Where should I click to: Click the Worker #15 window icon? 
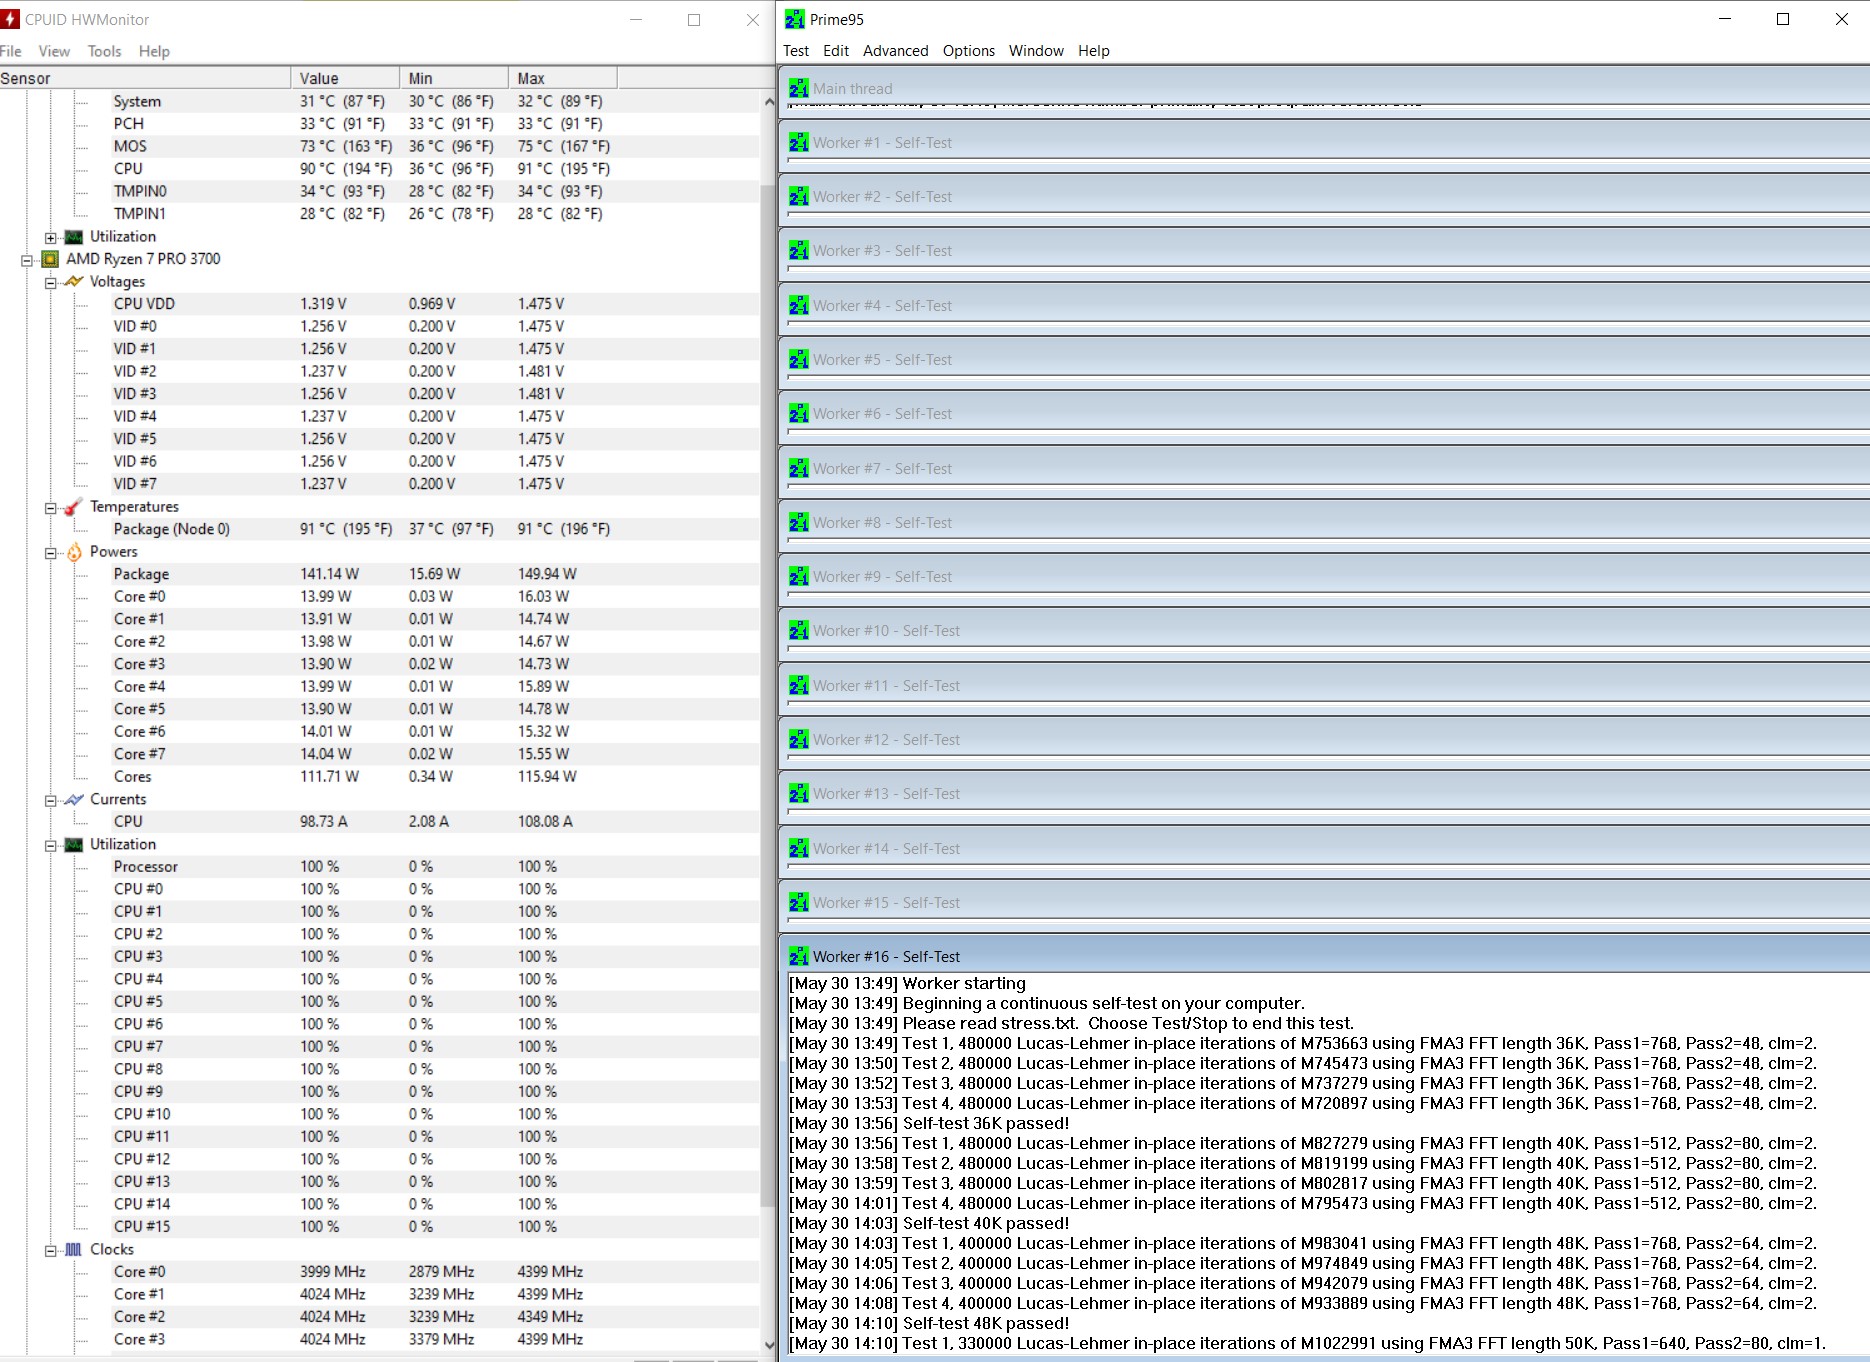[798, 902]
